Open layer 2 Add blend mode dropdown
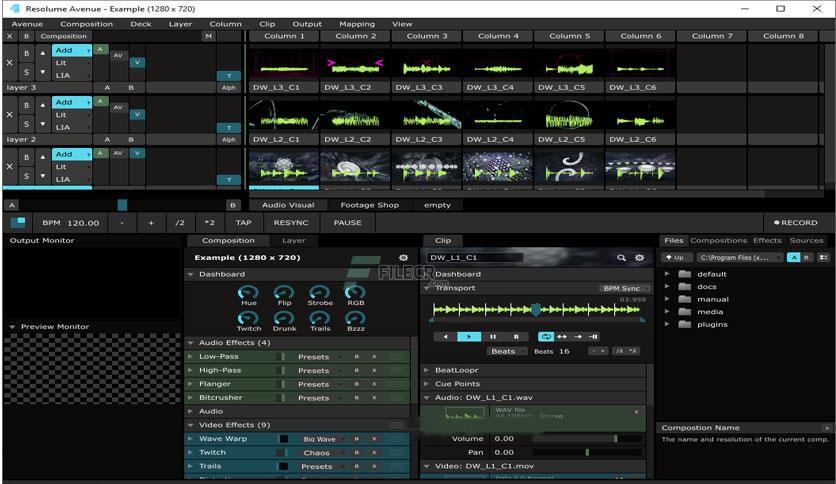 72,102
